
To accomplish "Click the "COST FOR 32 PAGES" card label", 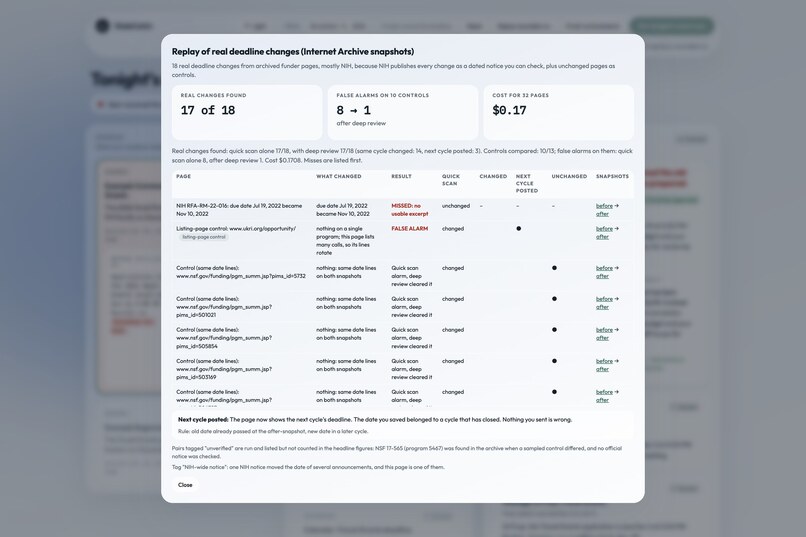I will [520, 95].
